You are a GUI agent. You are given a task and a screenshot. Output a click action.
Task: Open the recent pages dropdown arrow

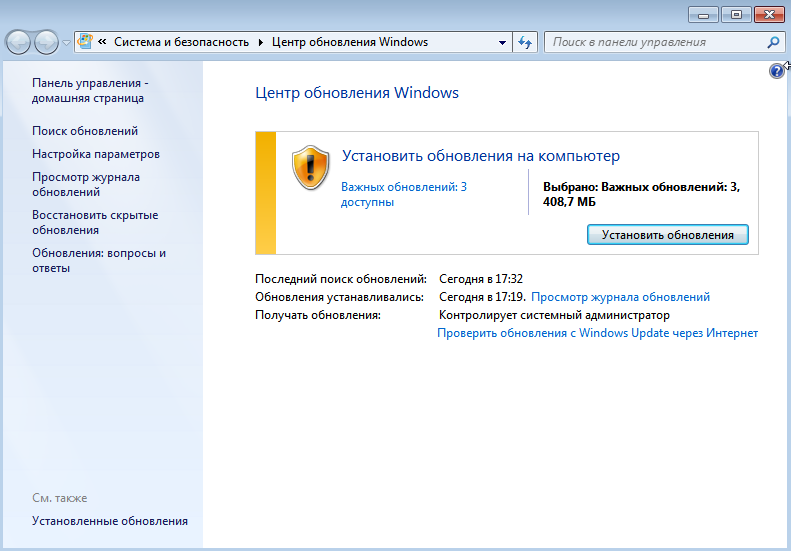[x=66, y=43]
